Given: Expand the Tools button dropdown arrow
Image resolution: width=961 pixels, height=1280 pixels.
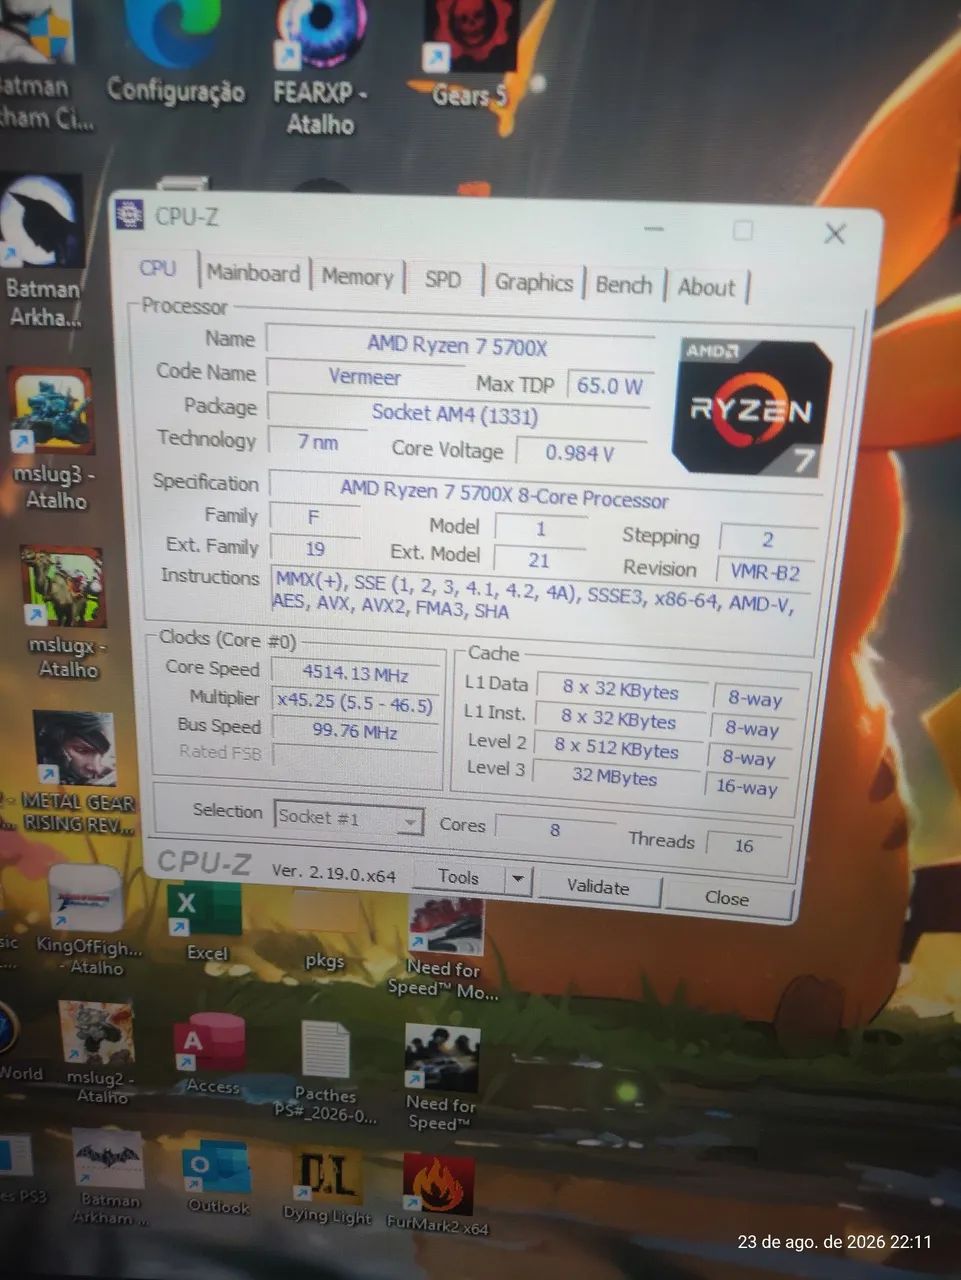Looking at the screenshot, I should (x=517, y=880).
